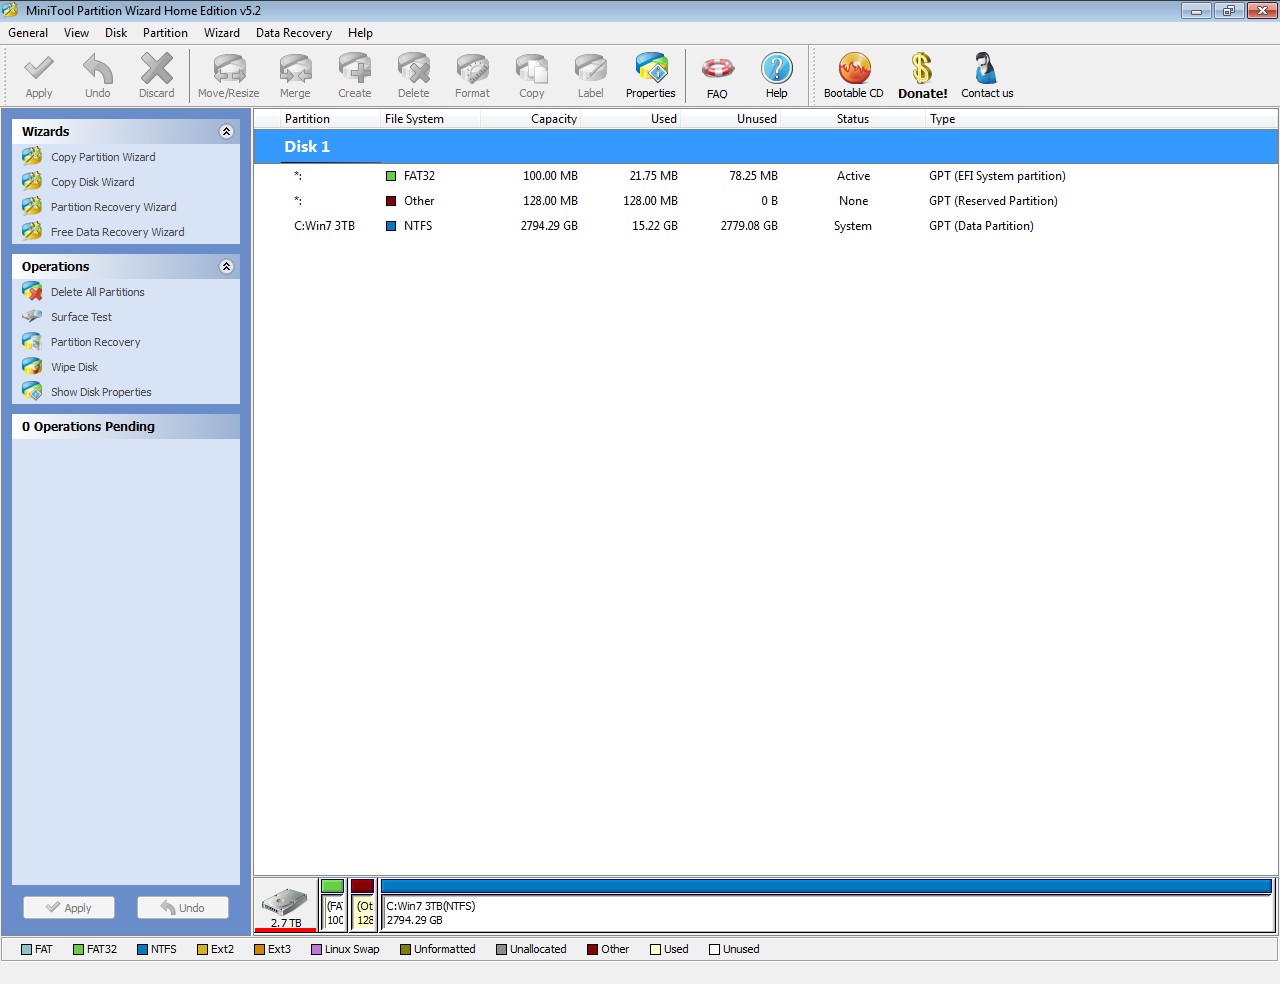Screen dimensions: 1280x984
Task: Select the FAT32 block in disk map
Action: tap(333, 905)
